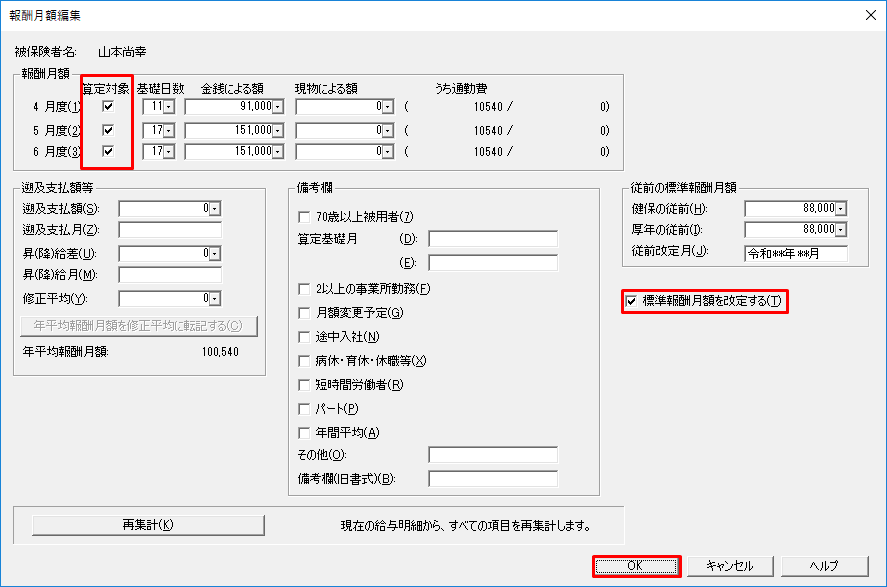Toggle 標準報酬月額を改定する checkbox
Viewport: 887px width, 587px height.
[631, 302]
